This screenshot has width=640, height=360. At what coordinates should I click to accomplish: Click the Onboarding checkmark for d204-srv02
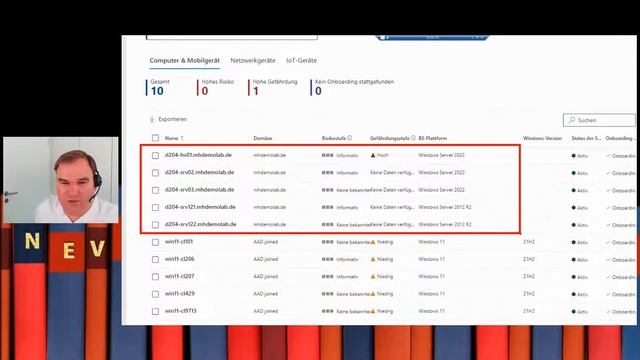(608, 173)
